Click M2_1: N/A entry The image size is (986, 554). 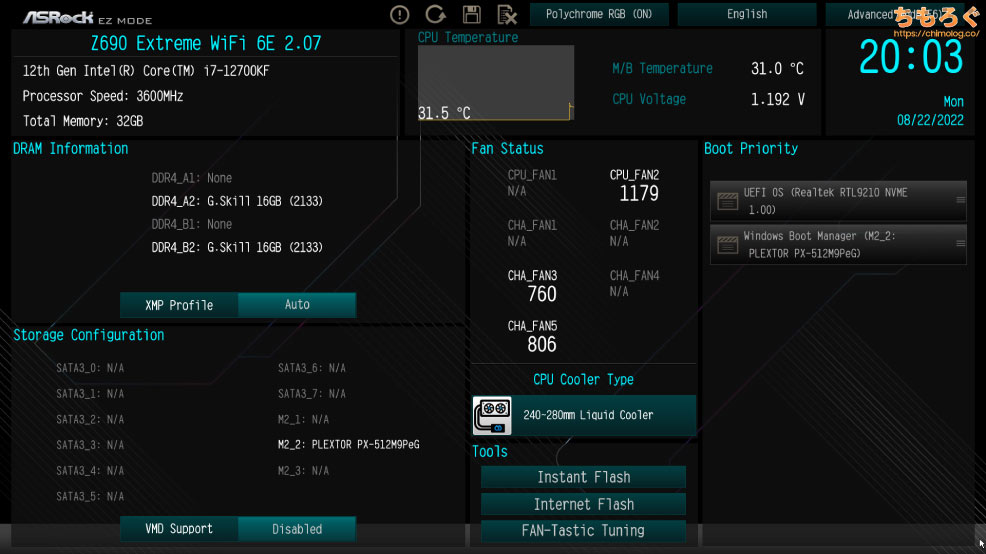[303, 419]
